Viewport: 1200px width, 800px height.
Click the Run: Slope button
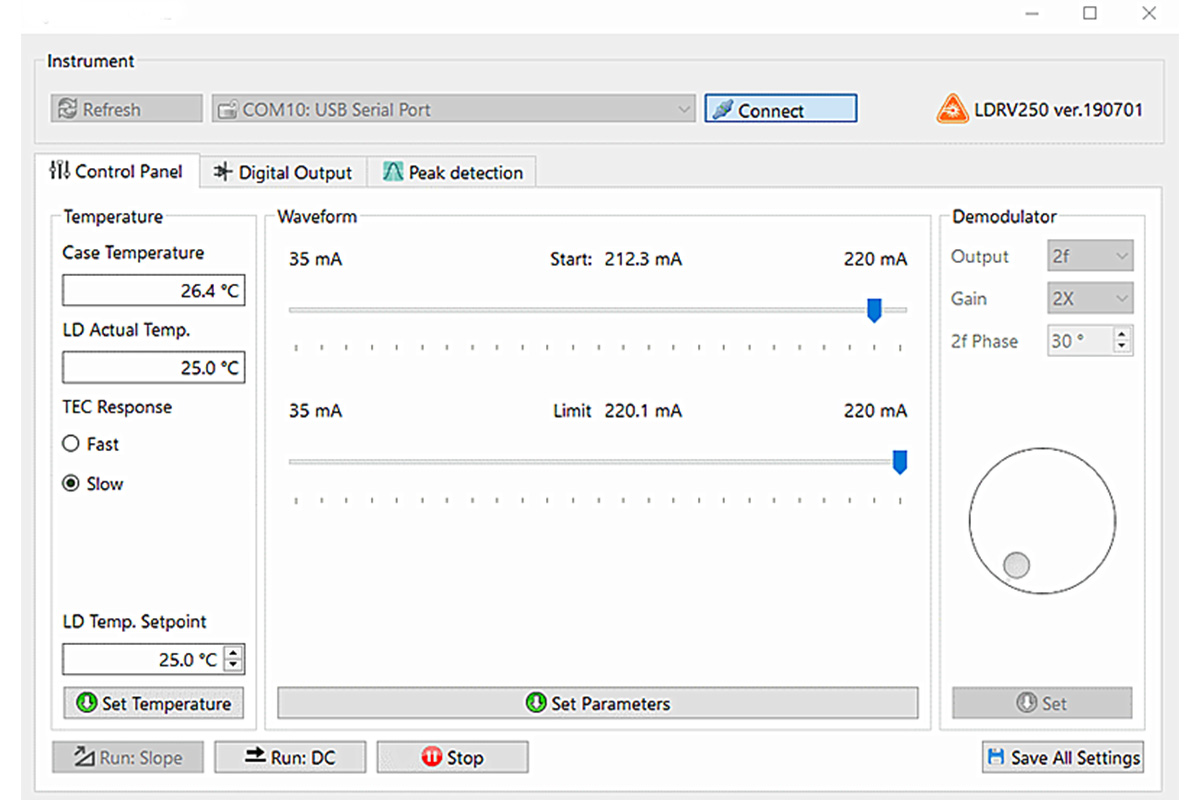[127, 758]
